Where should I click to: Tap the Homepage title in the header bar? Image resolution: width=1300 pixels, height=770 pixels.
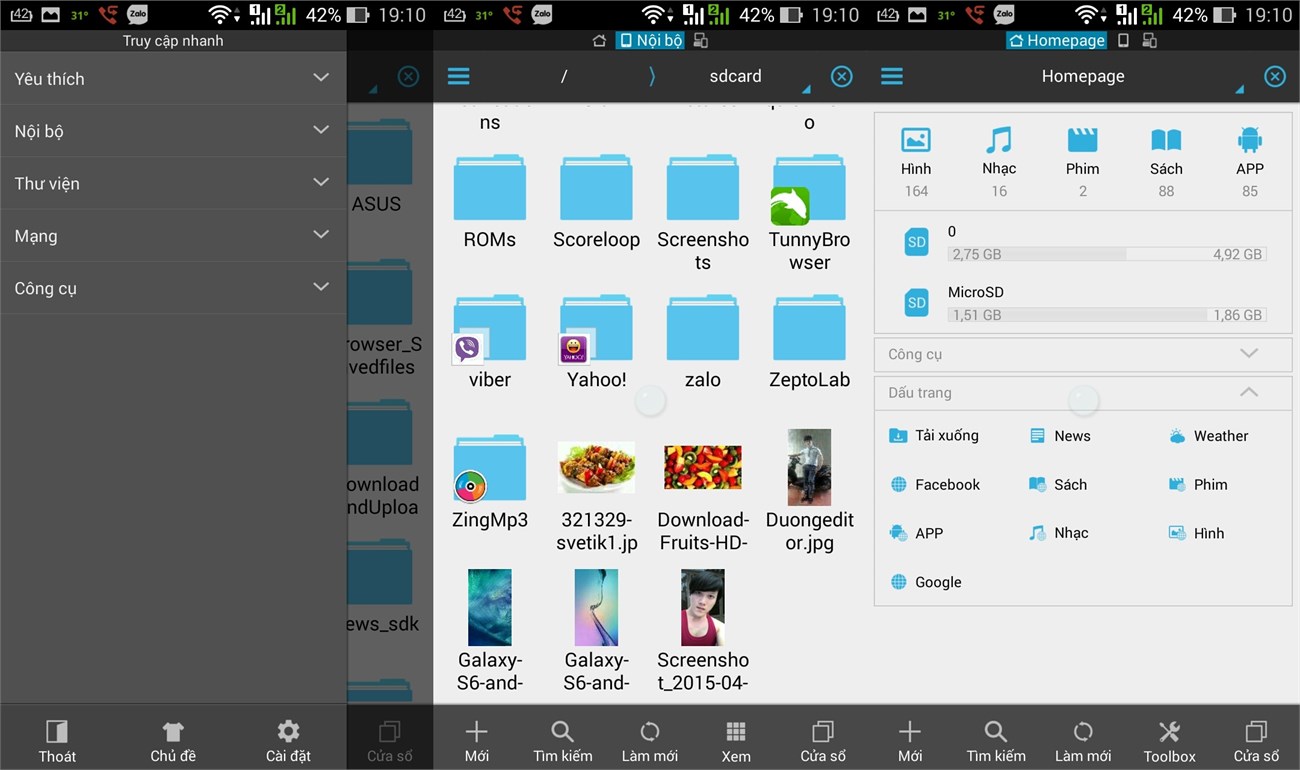point(1083,76)
